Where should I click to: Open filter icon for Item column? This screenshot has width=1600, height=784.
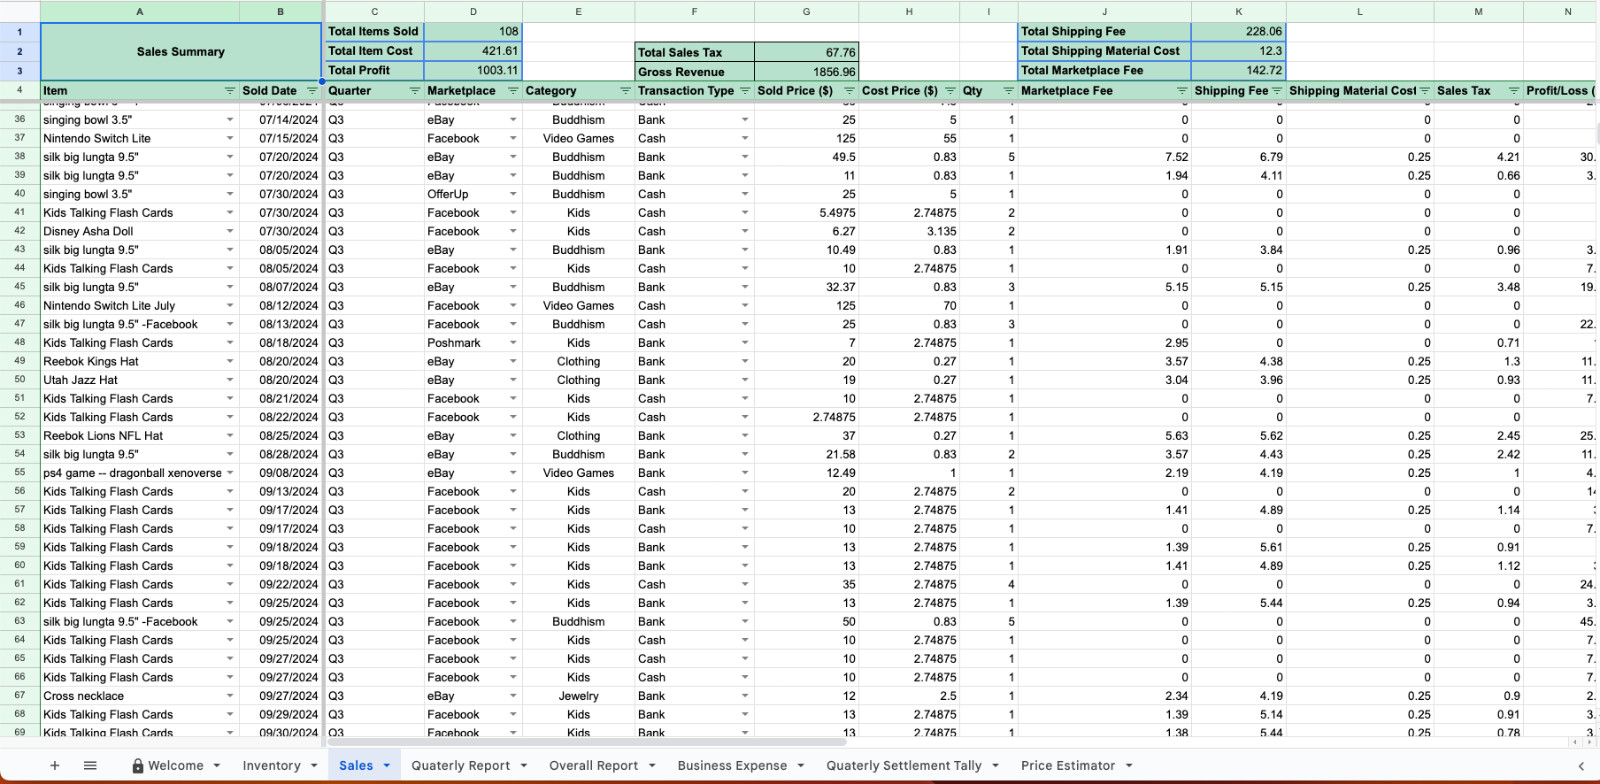[x=230, y=91]
